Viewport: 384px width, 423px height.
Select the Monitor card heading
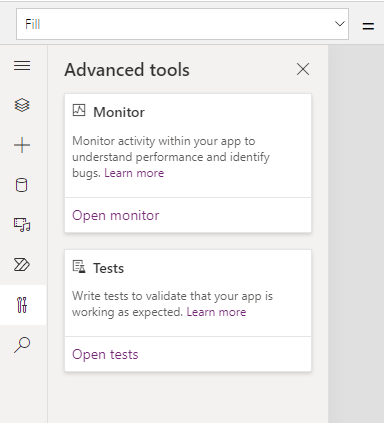point(119,112)
